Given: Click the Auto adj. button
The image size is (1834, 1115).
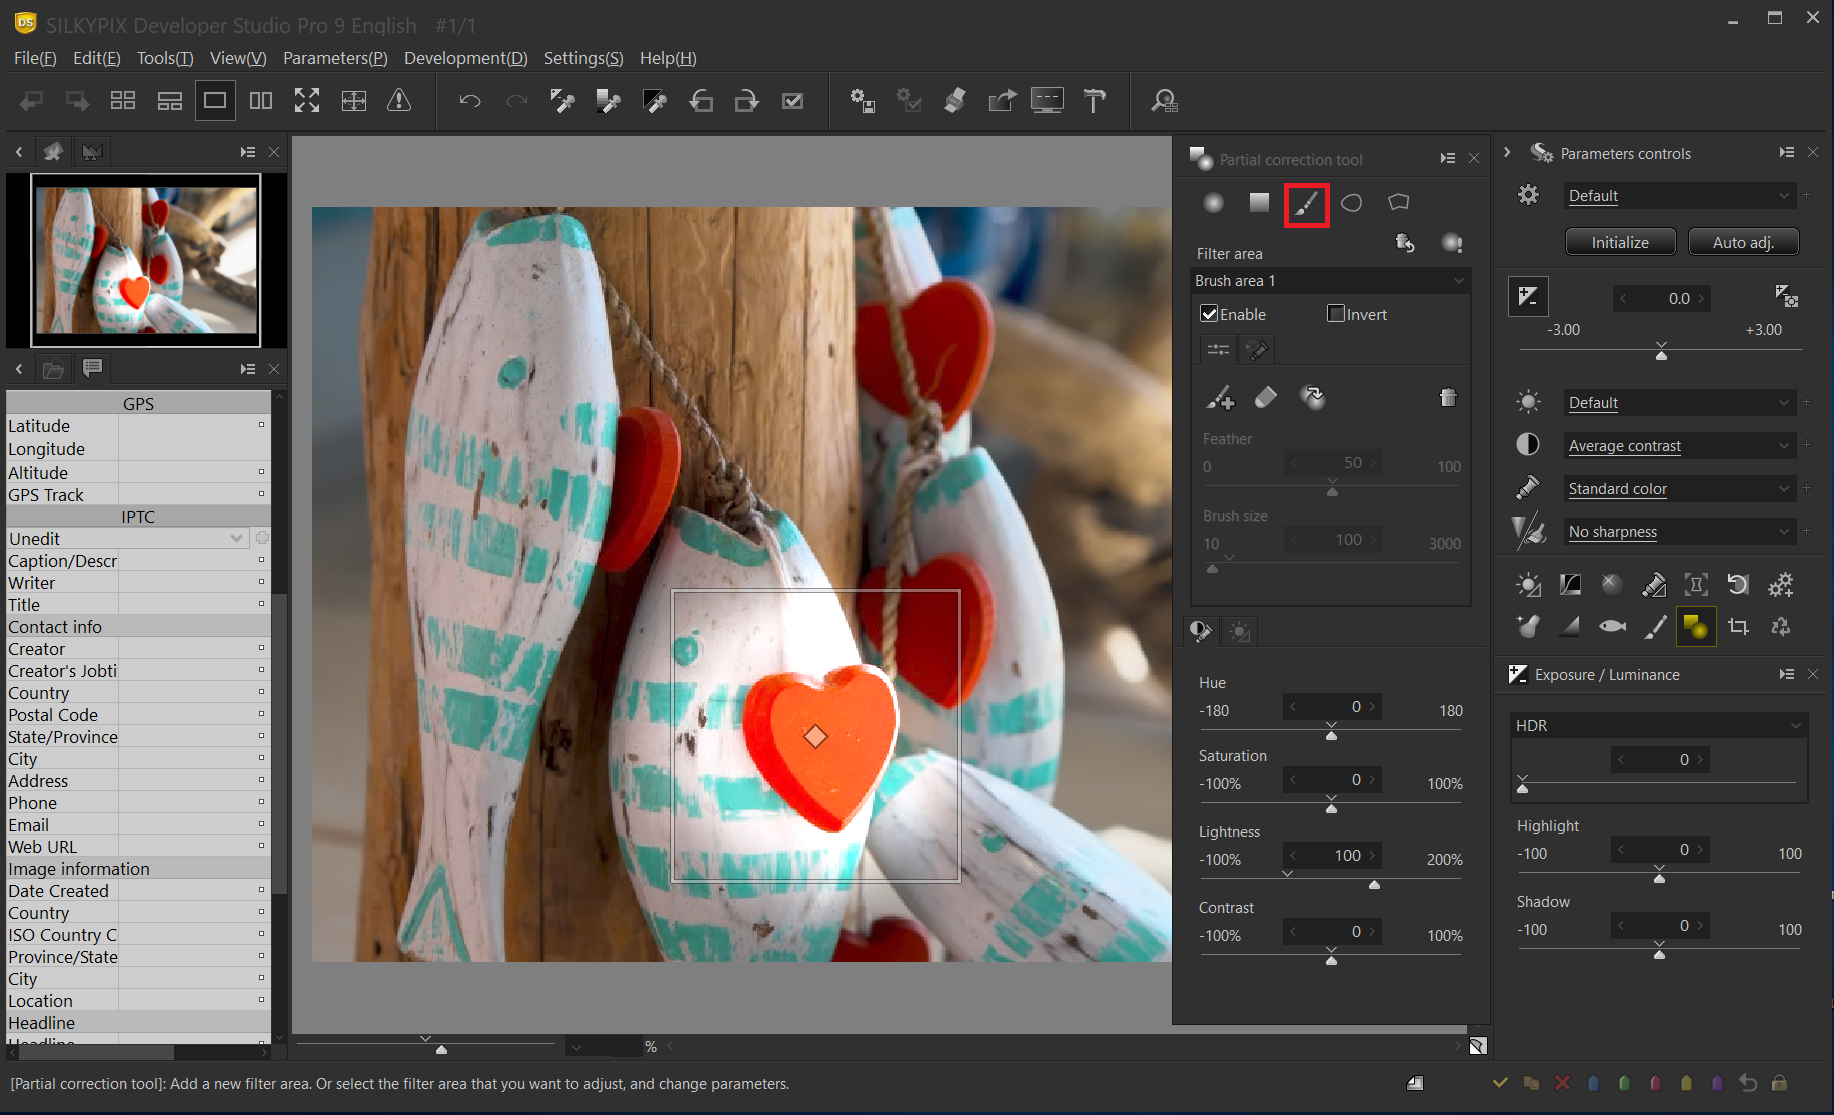Looking at the screenshot, I should [1743, 242].
